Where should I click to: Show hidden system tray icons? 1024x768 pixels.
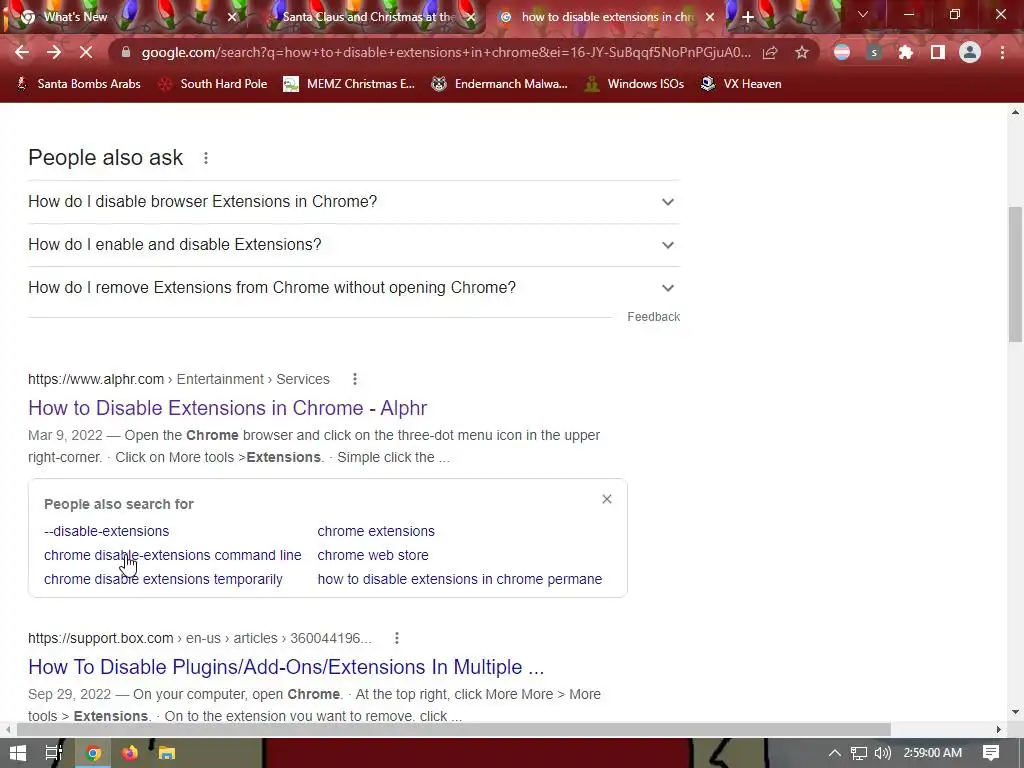(835, 753)
